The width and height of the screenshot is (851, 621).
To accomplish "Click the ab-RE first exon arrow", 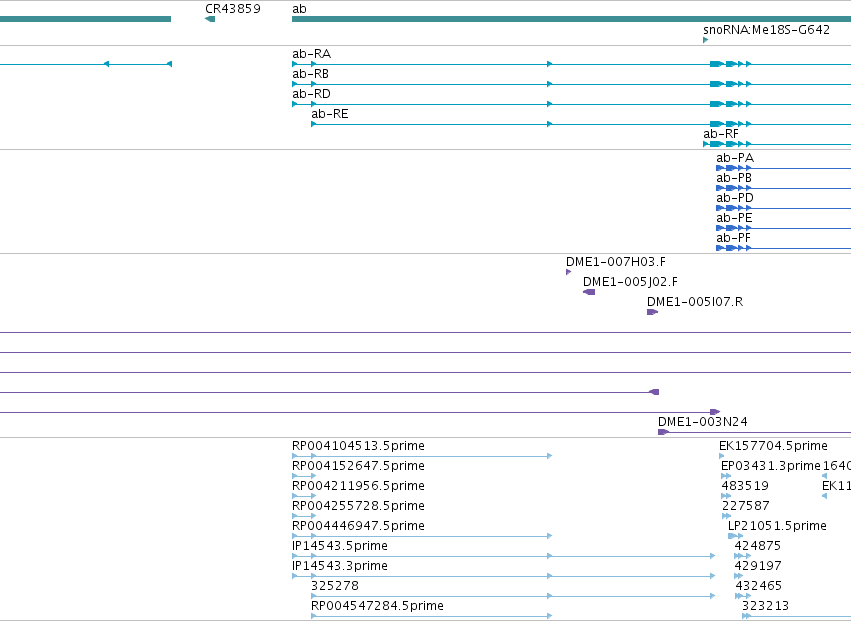I will (x=314, y=124).
